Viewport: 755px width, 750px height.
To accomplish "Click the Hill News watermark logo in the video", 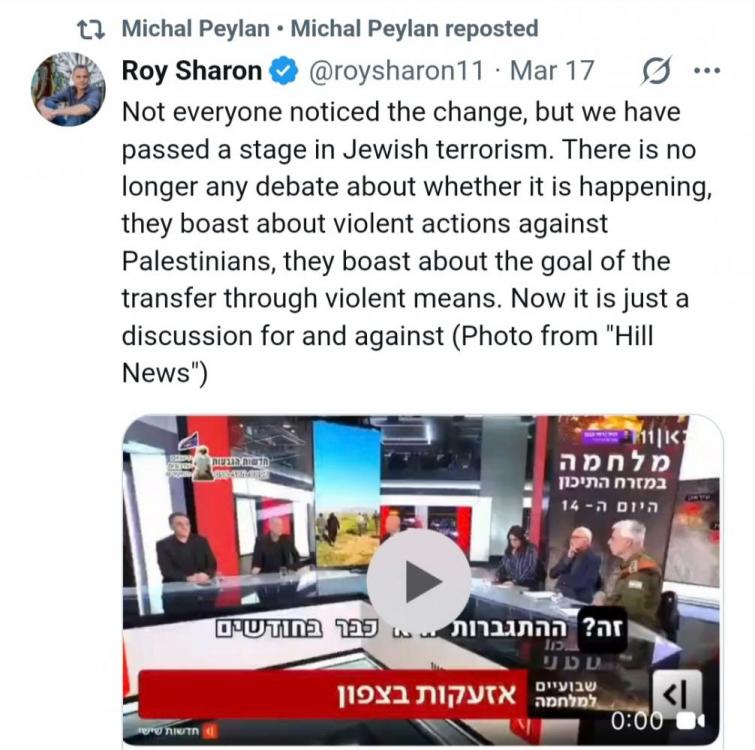I will (x=218, y=463).
